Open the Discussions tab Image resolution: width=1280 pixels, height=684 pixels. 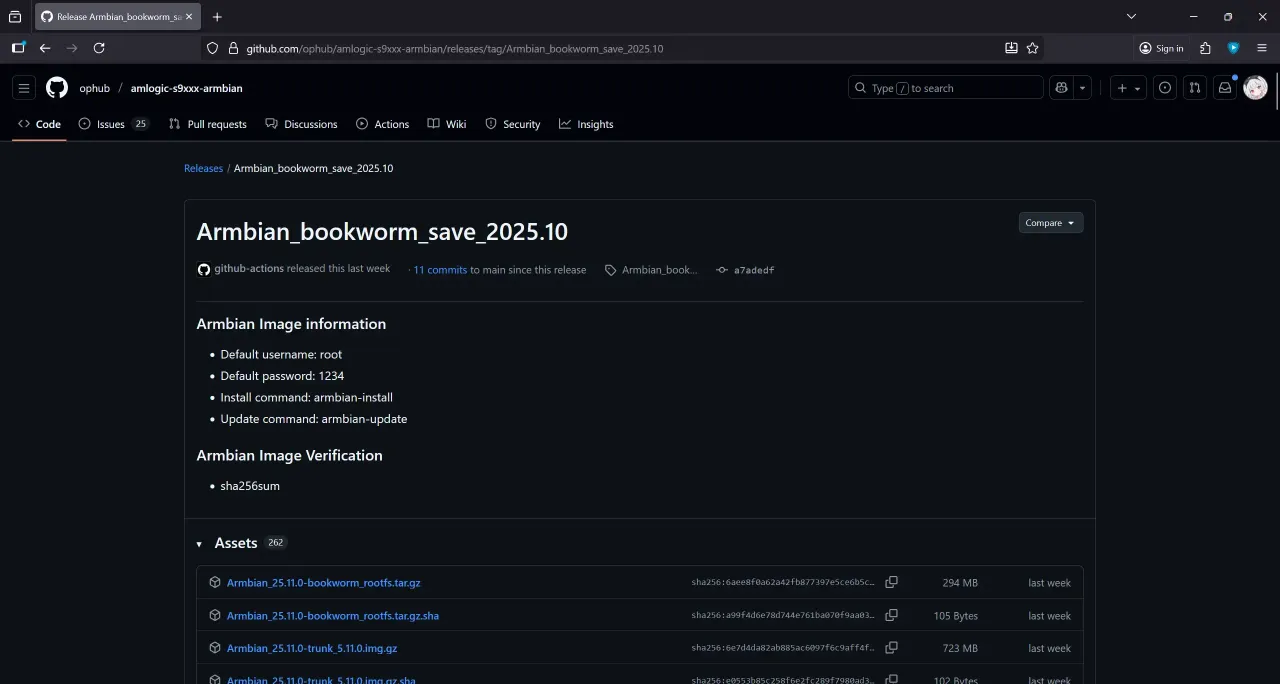point(301,124)
